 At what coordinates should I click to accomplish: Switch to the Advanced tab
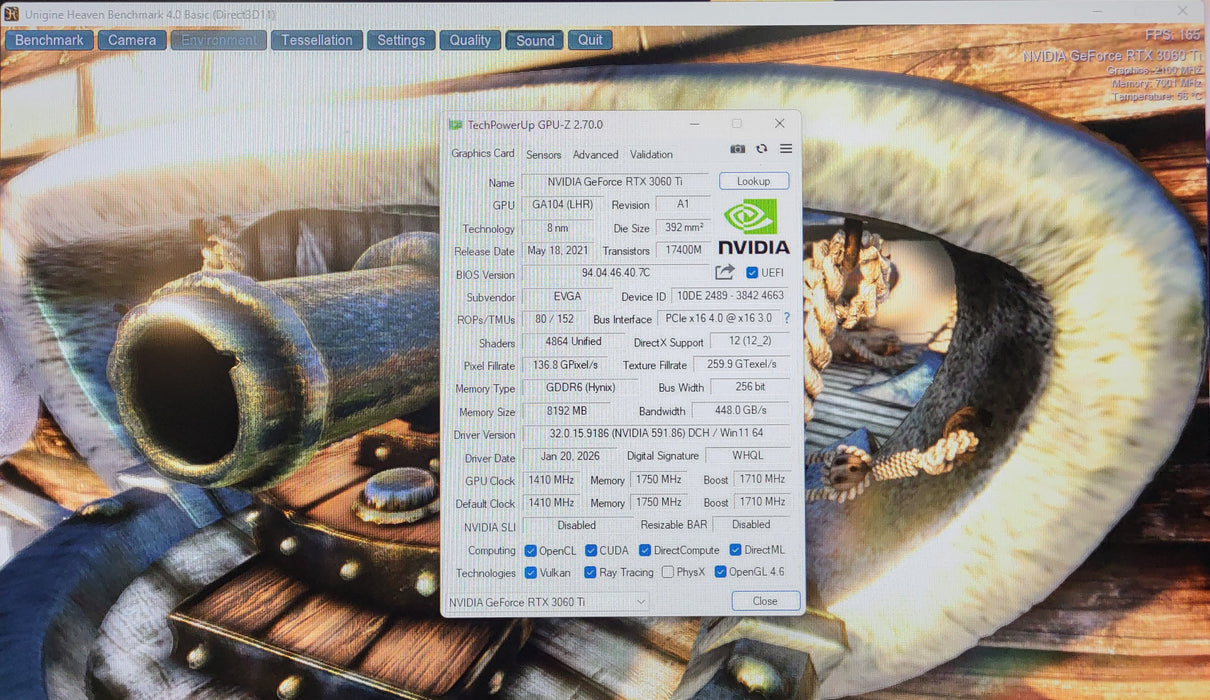[x=596, y=155]
